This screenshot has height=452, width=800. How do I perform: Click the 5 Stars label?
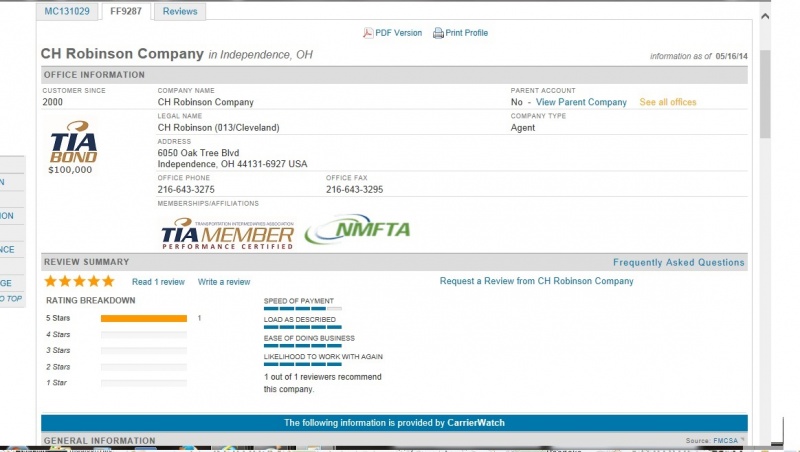click(x=58, y=318)
